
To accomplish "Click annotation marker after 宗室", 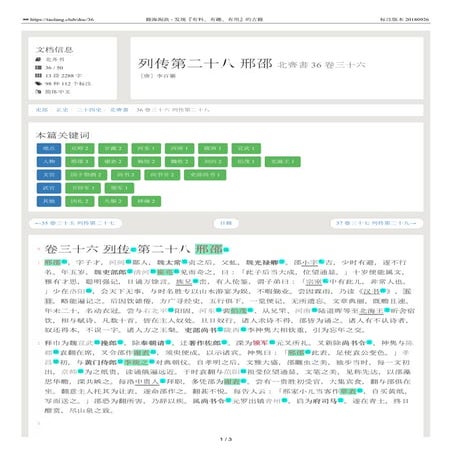I will pyautogui.click(x=325, y=281).
